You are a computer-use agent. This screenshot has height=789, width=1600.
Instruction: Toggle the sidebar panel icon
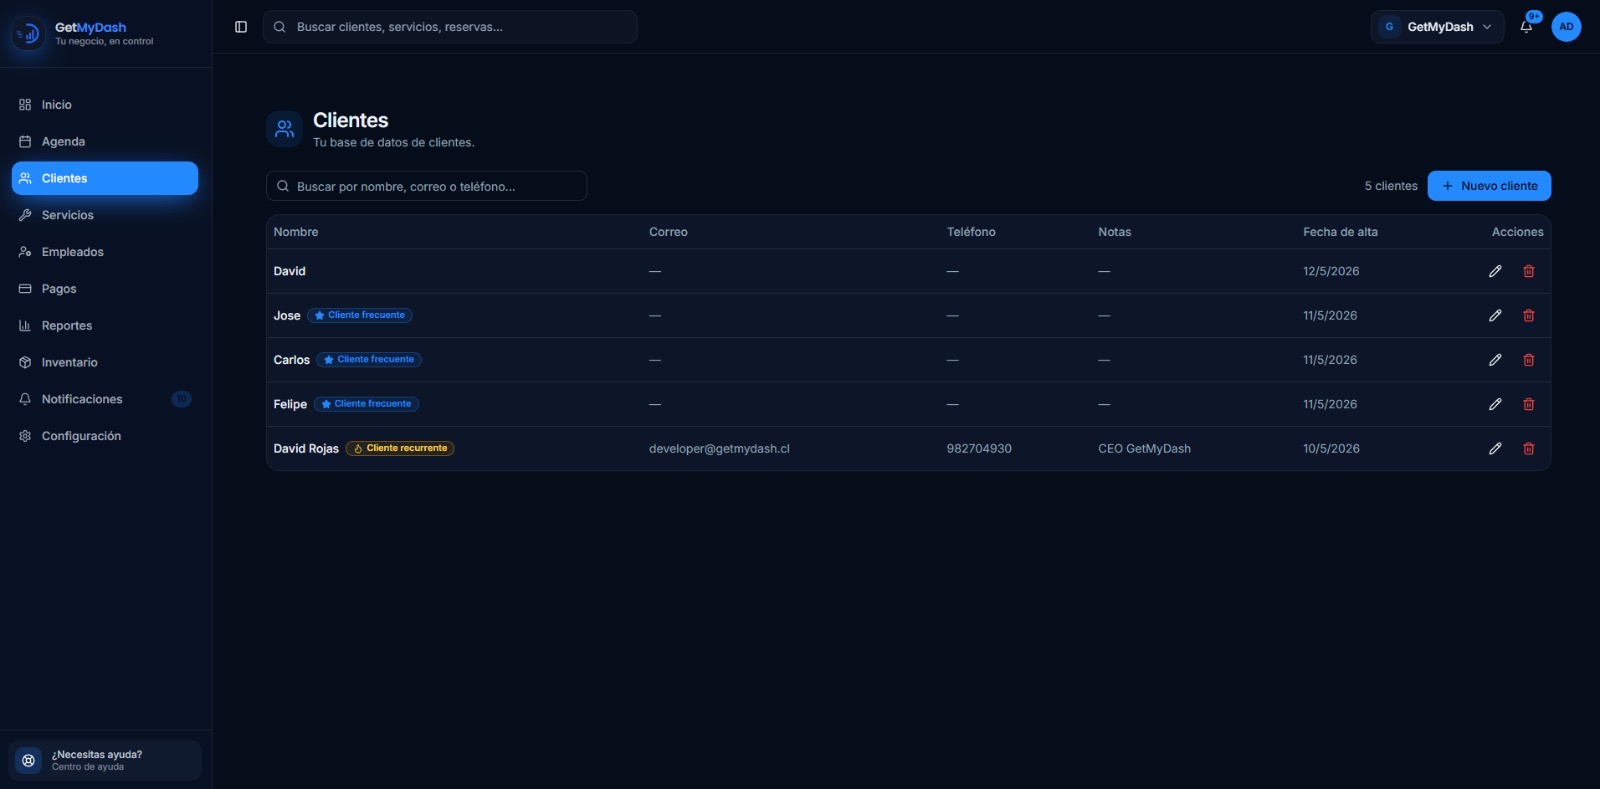pos(241,27)
